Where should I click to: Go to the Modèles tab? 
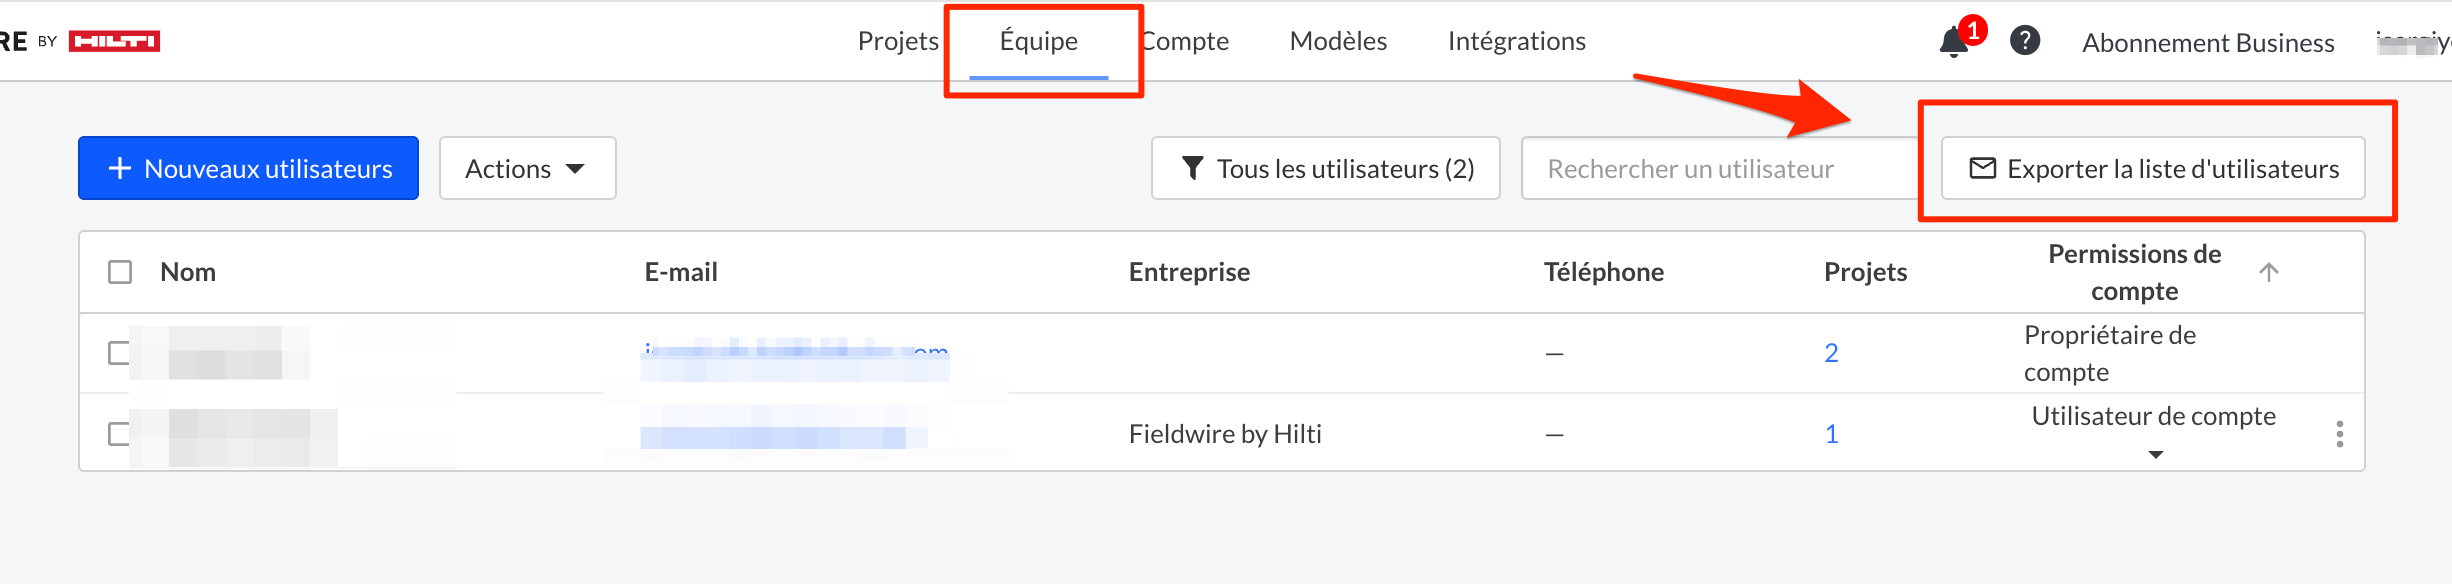[x=1338, y=41]
